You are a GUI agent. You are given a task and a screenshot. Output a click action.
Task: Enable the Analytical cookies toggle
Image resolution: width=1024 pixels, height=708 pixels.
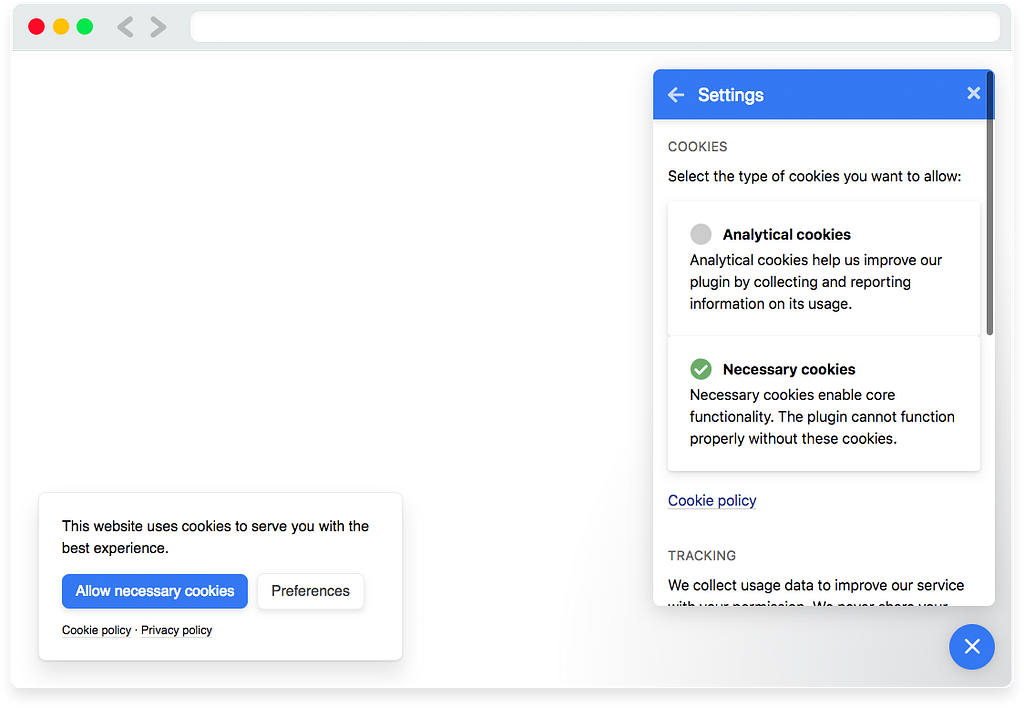tap(701, 234)
